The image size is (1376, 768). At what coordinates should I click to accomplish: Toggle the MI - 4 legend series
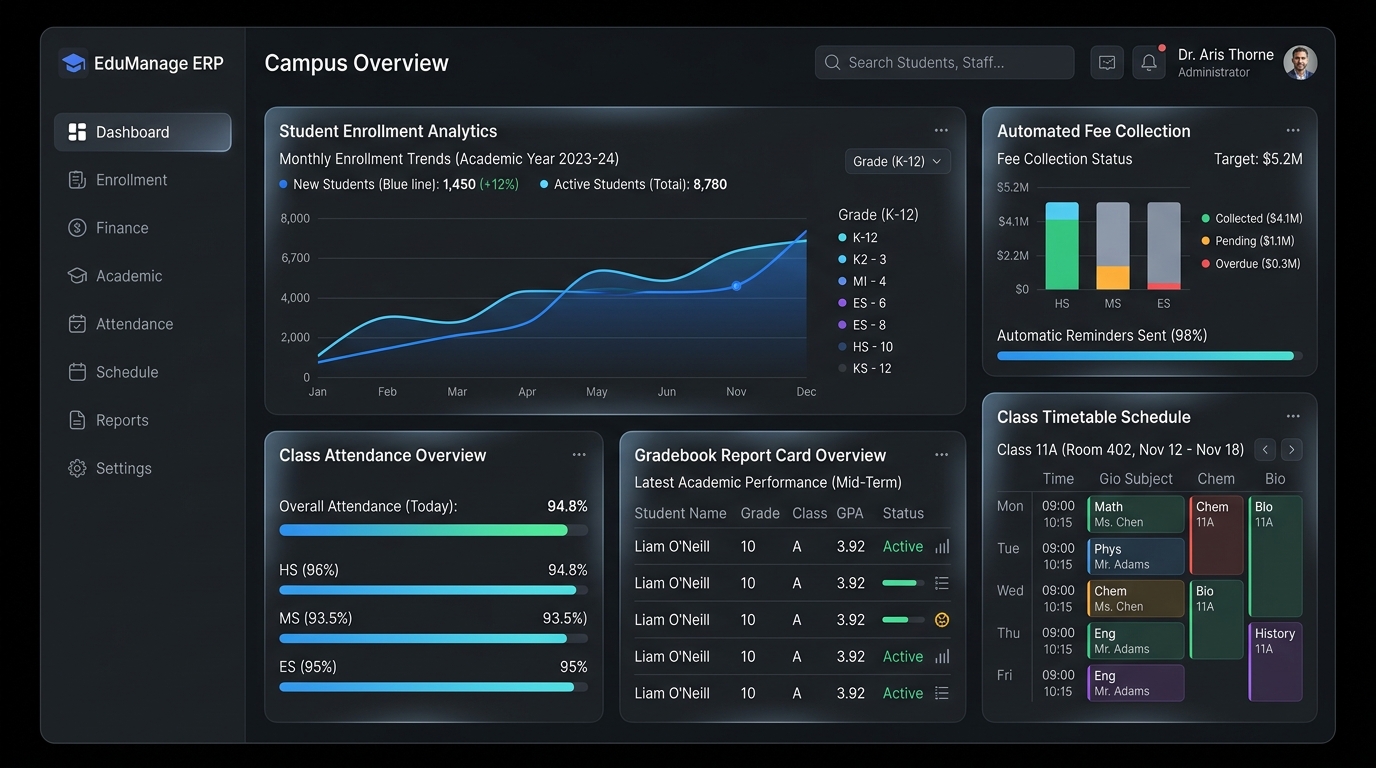862,282
